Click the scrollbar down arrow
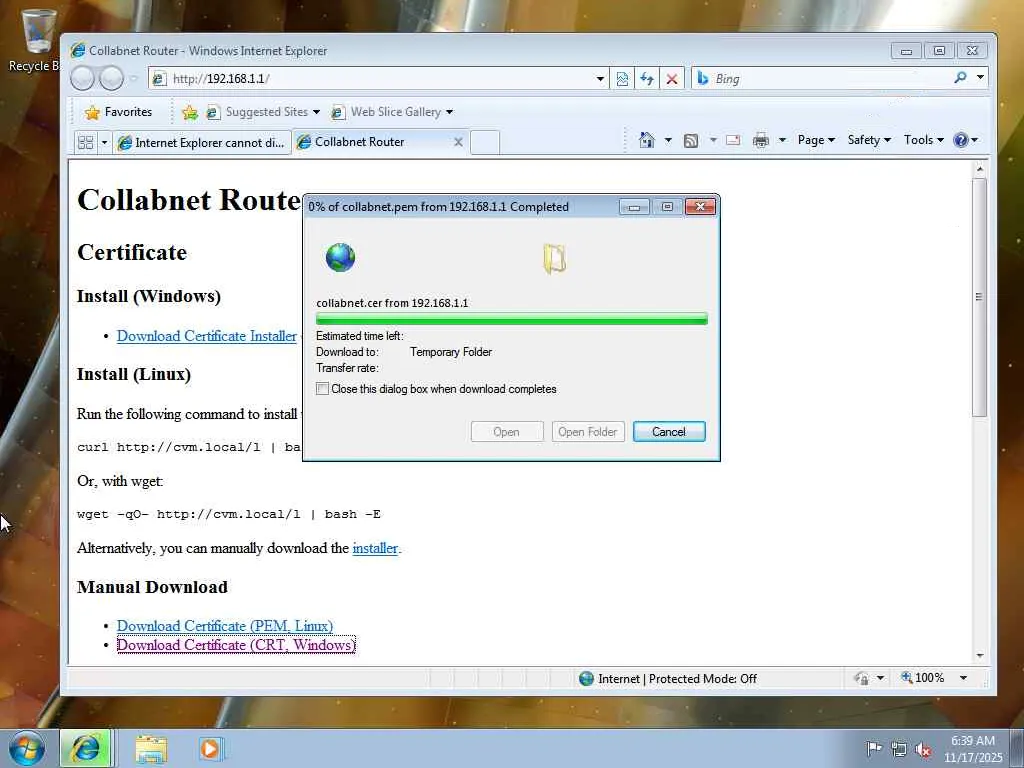 [979, 656]
